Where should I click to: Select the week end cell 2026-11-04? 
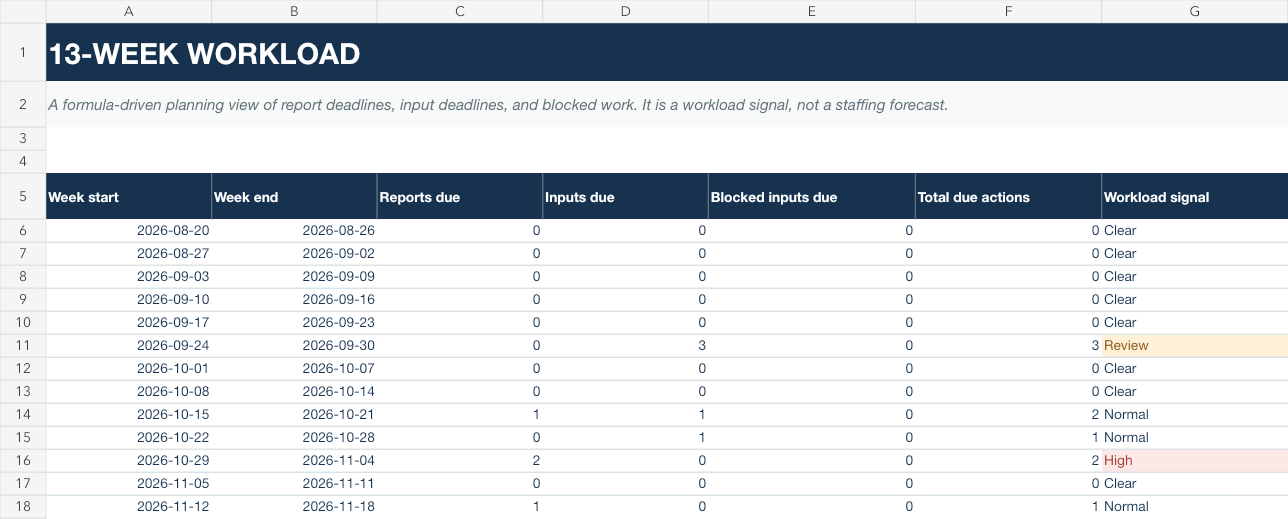pyautogui.click(x=294, y=460)
